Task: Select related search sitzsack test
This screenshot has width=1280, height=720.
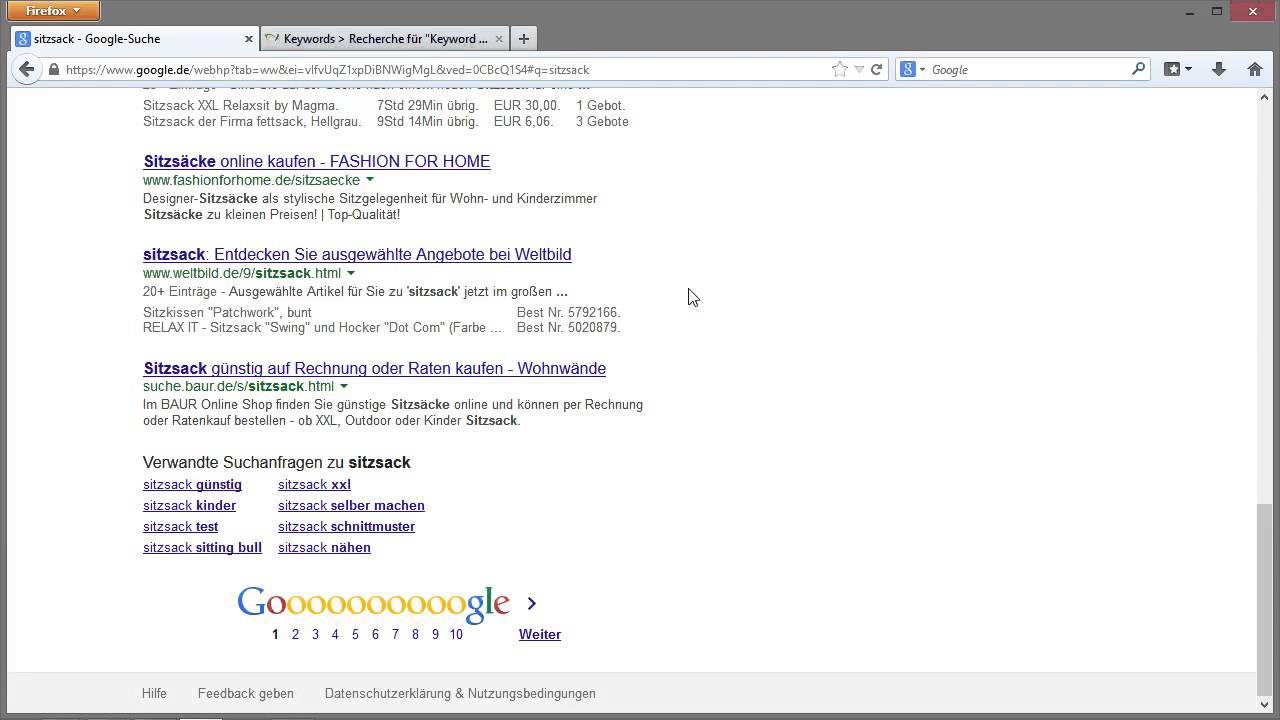Action: pos(180,526)
